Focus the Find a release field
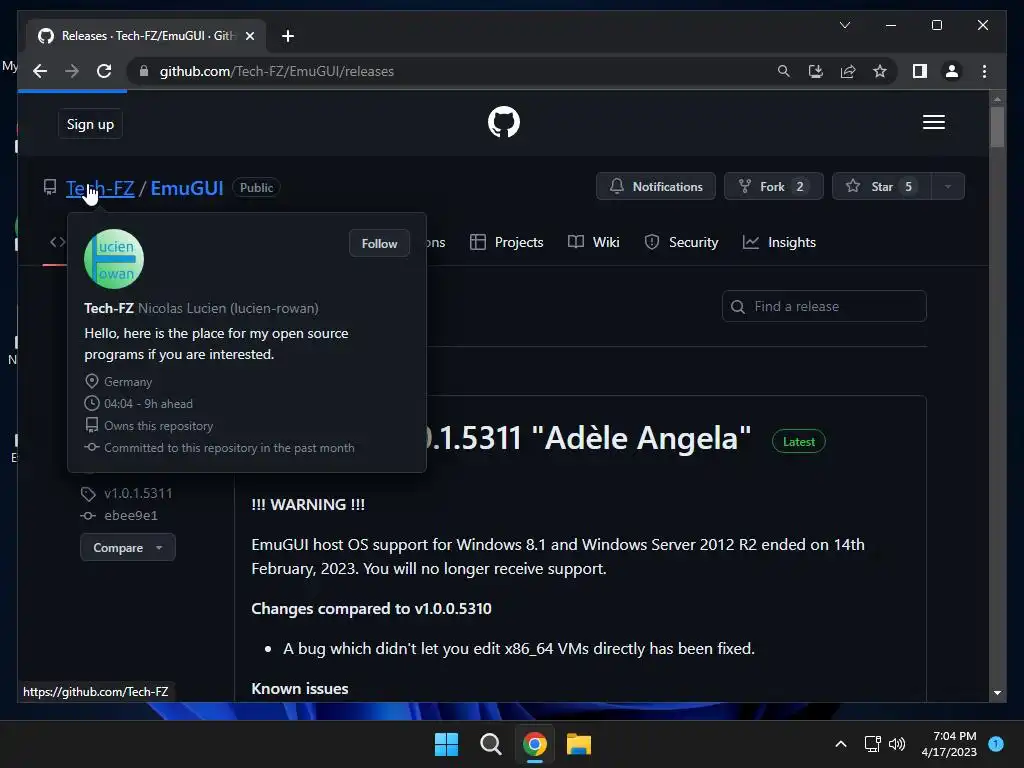The width and height of the screenshot is (1024, 768). pyautogui.click(x=824, y=306)
